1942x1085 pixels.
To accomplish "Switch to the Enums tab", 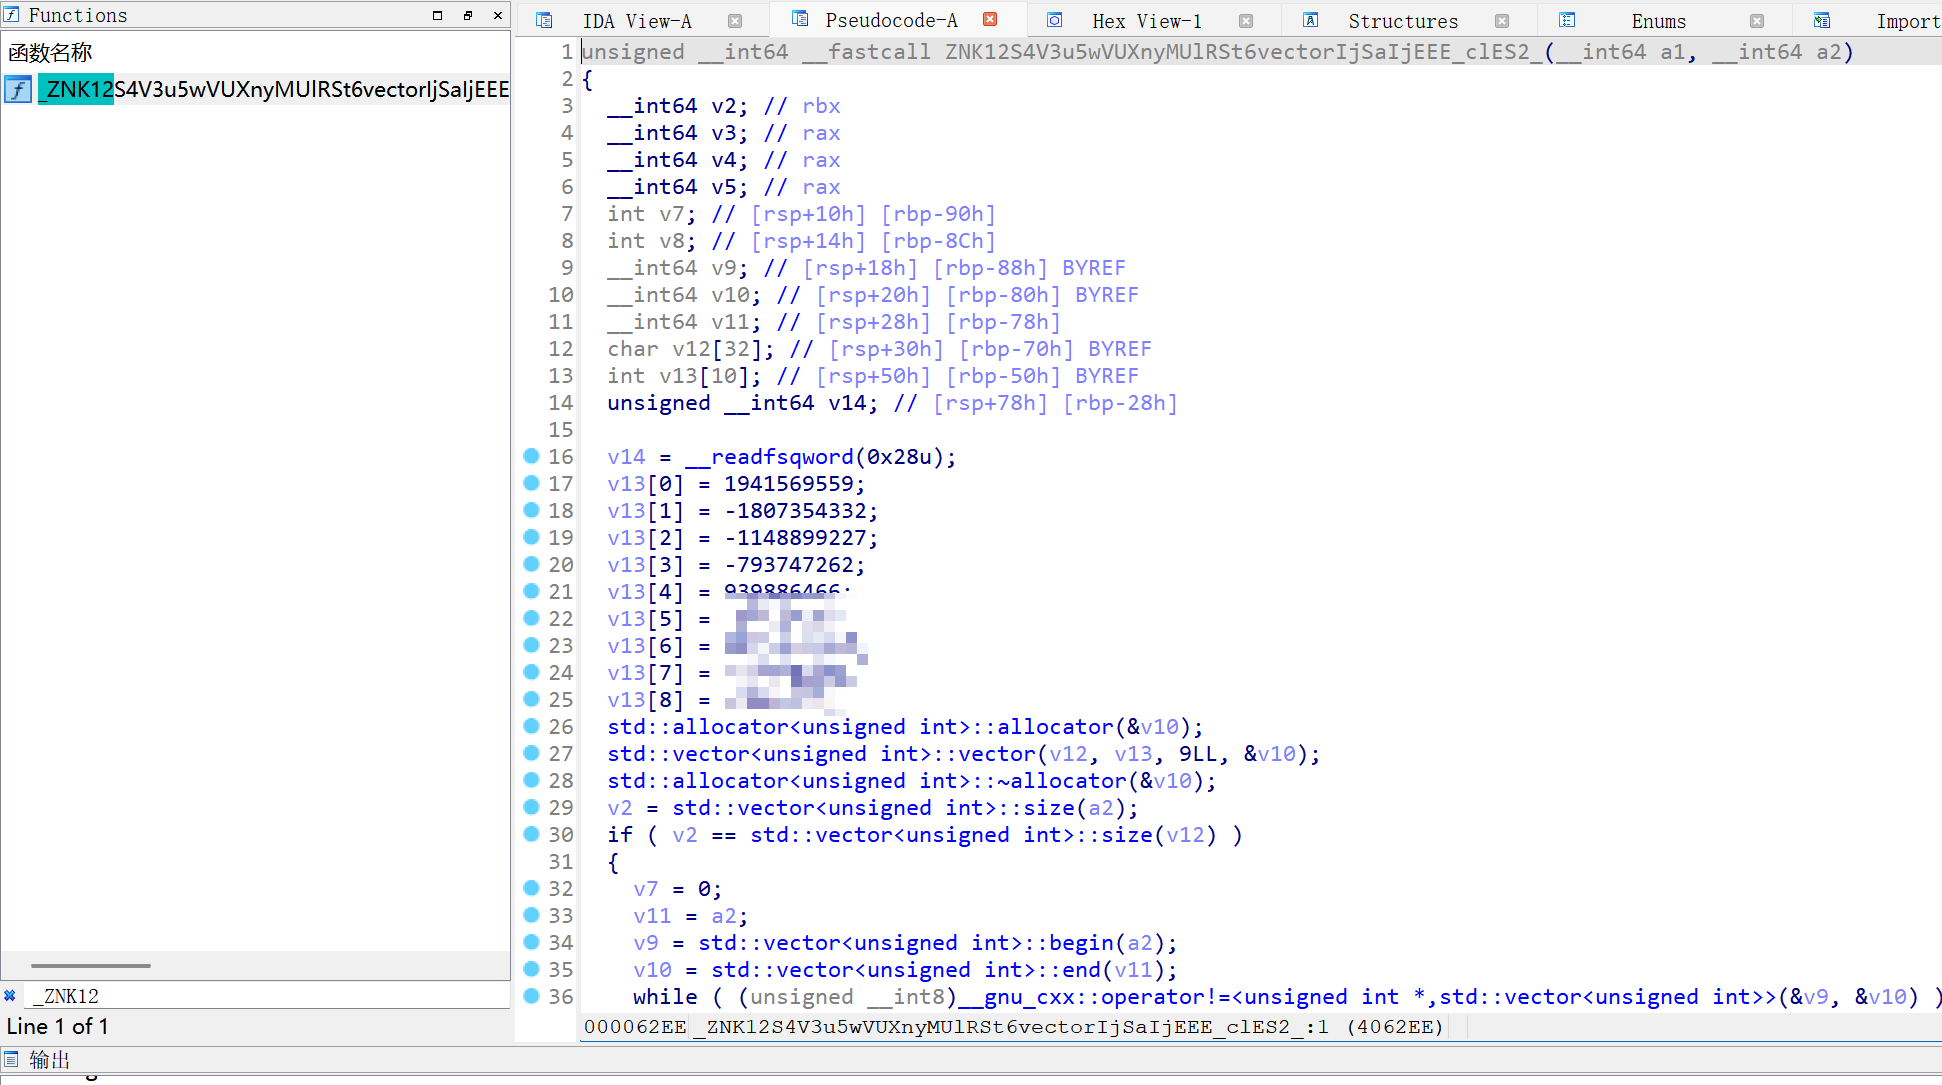I will (x=1658, y=21).
